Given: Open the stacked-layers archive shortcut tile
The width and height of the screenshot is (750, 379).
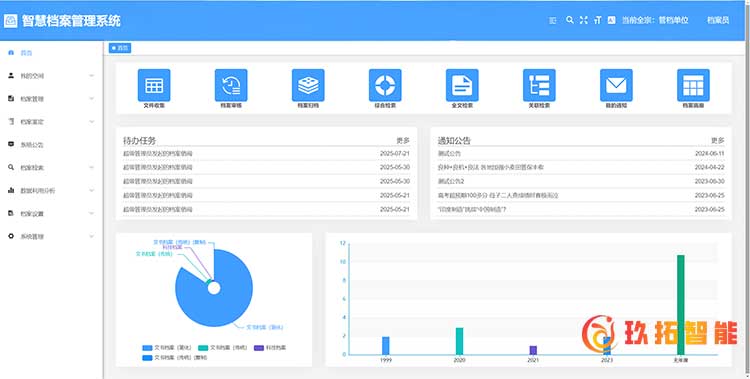Looking at the screenshot, I should 308,85.
